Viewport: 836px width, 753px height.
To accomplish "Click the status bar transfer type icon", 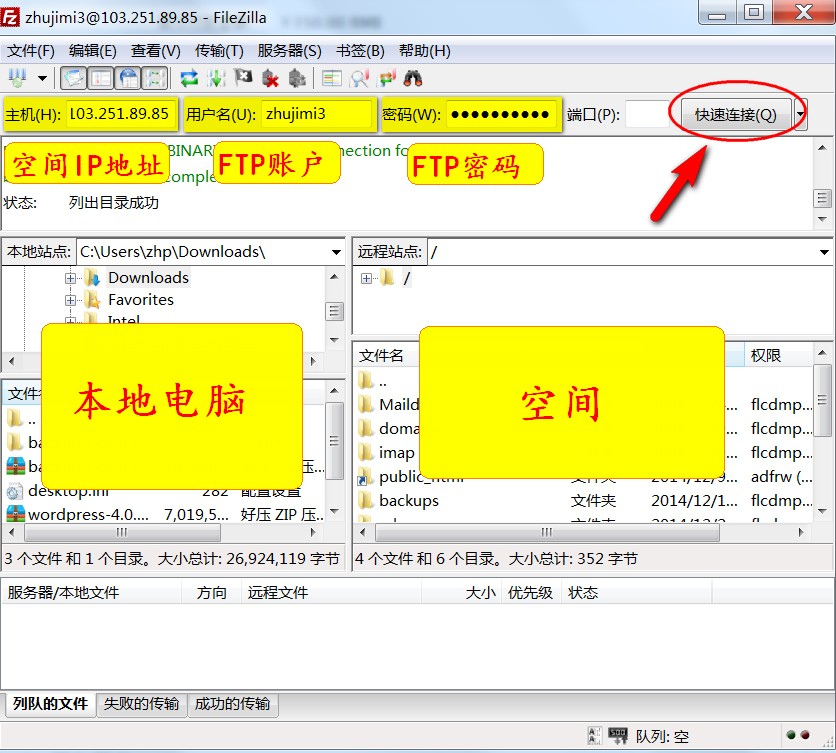I will coord(594,736).
